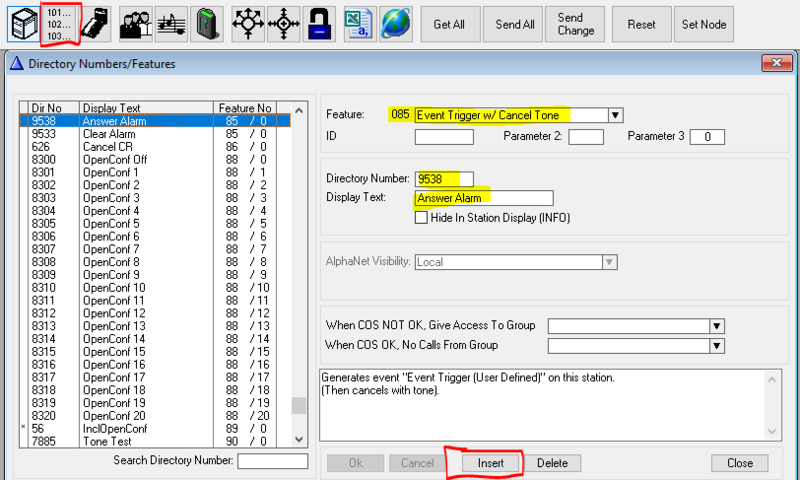Click the Send All button

(x=513, y=24)
